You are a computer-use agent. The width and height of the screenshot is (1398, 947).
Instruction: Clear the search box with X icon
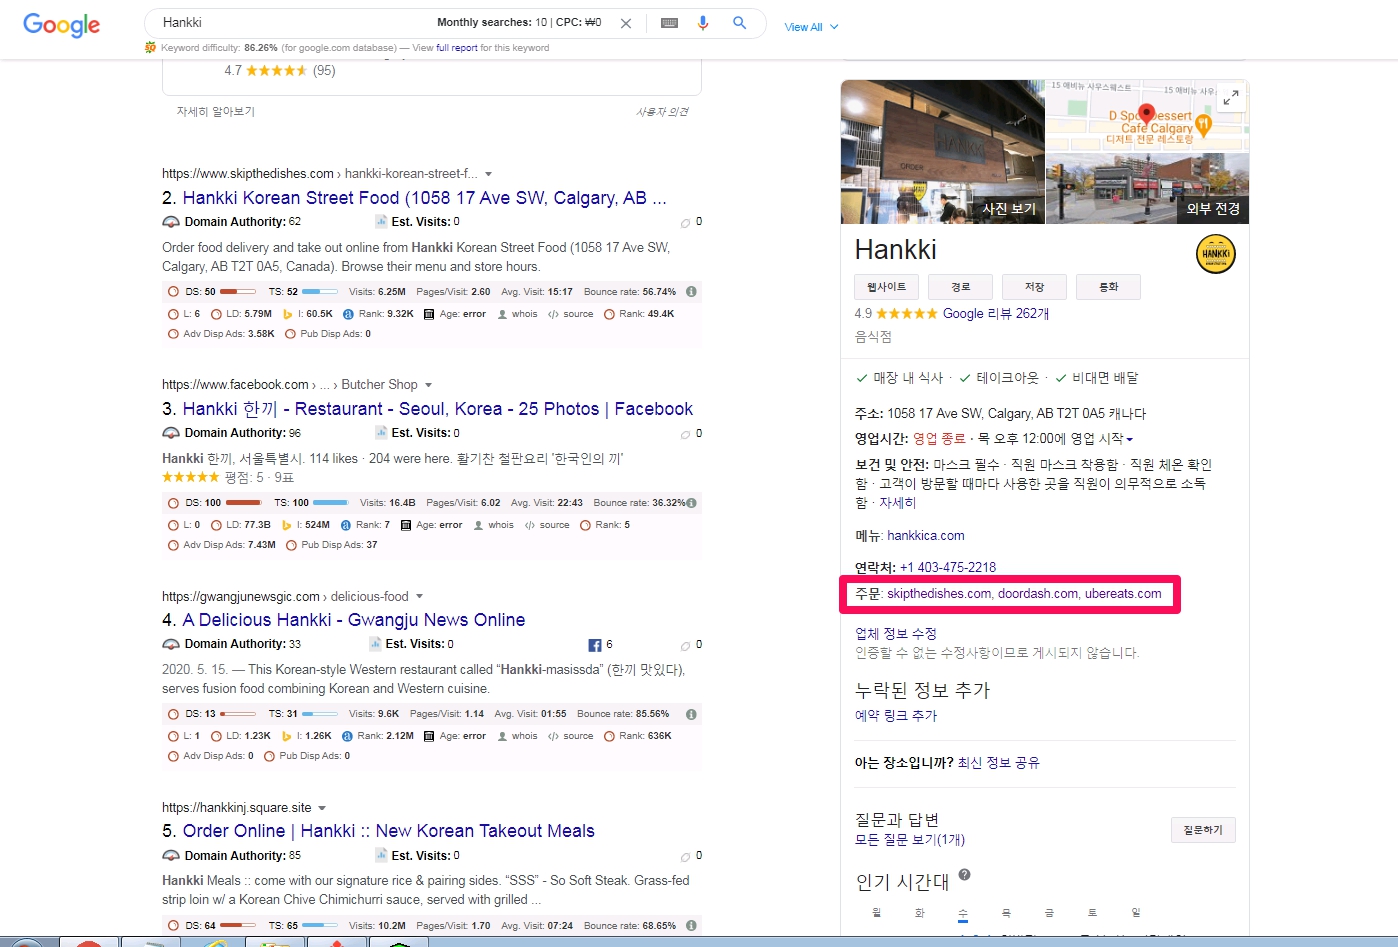point(626,23)
